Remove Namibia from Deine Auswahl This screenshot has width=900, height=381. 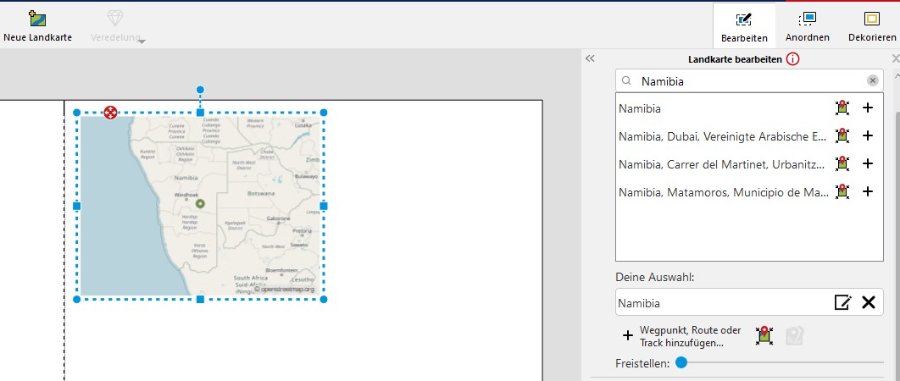pyautogui.click(x=868, y=302)
